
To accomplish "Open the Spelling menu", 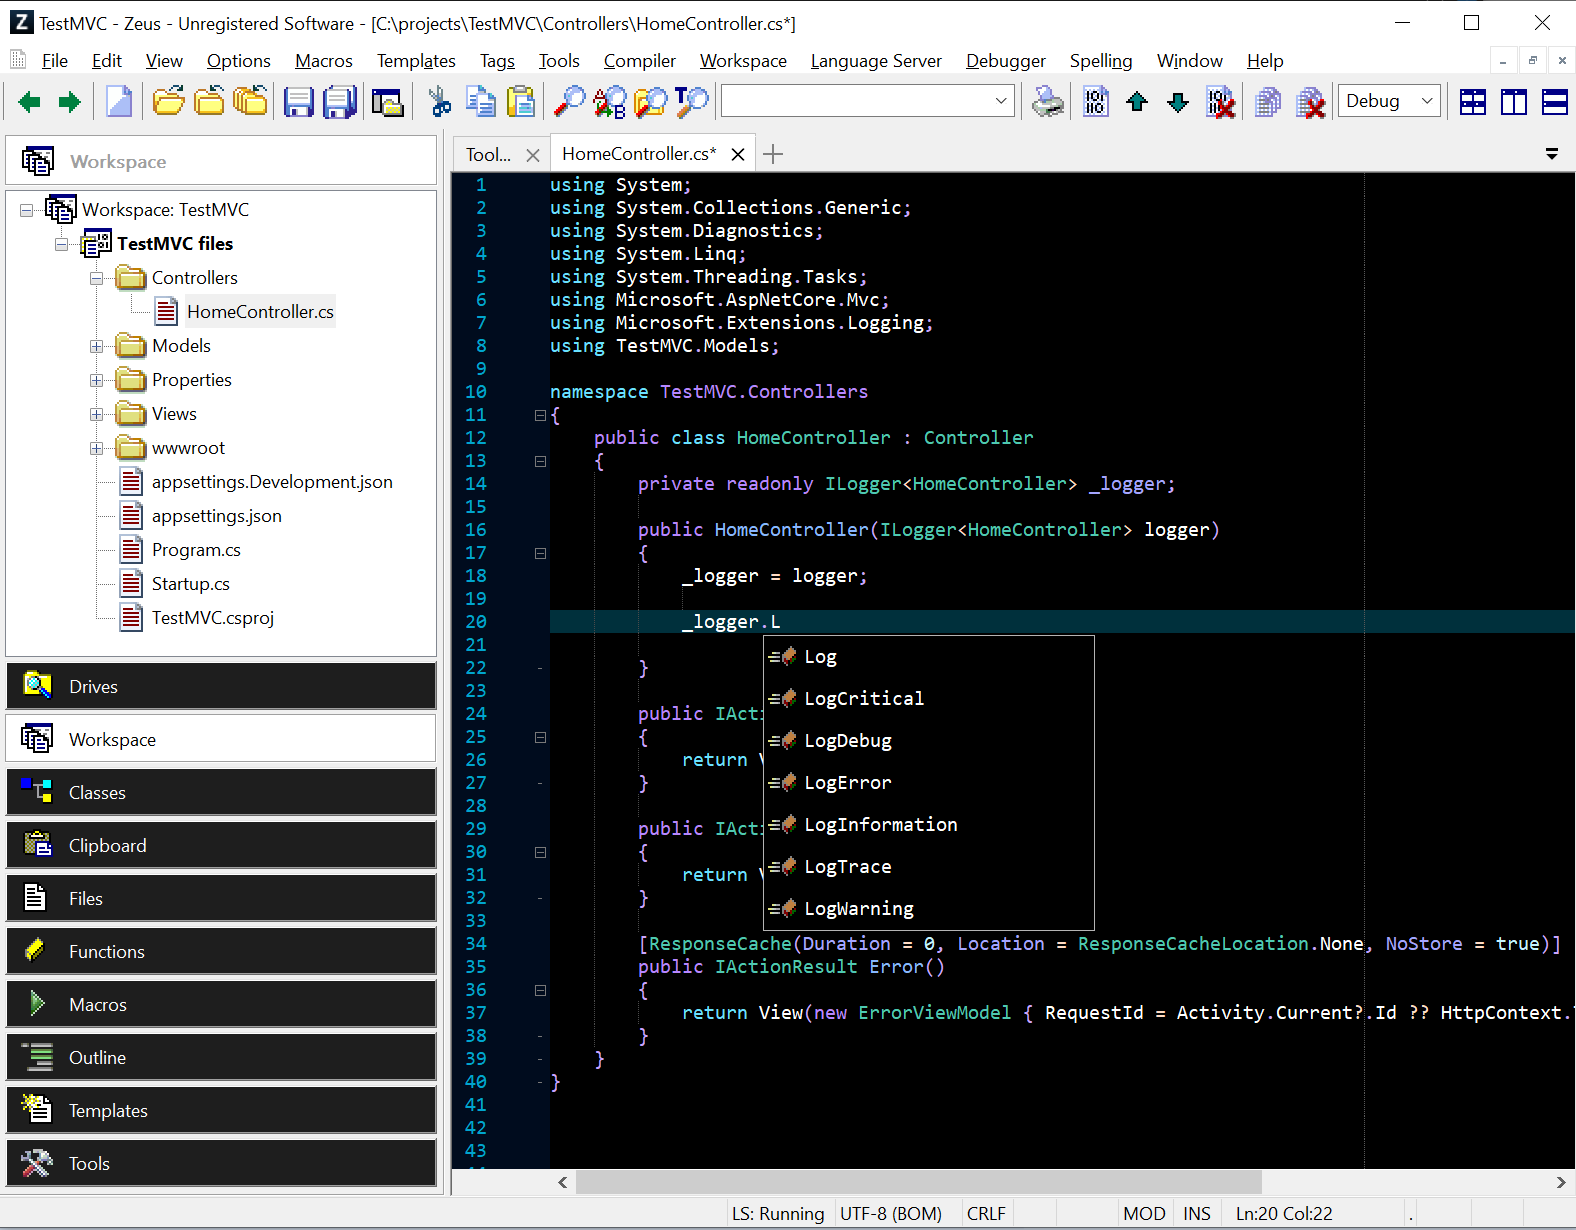I will 1101,61.
